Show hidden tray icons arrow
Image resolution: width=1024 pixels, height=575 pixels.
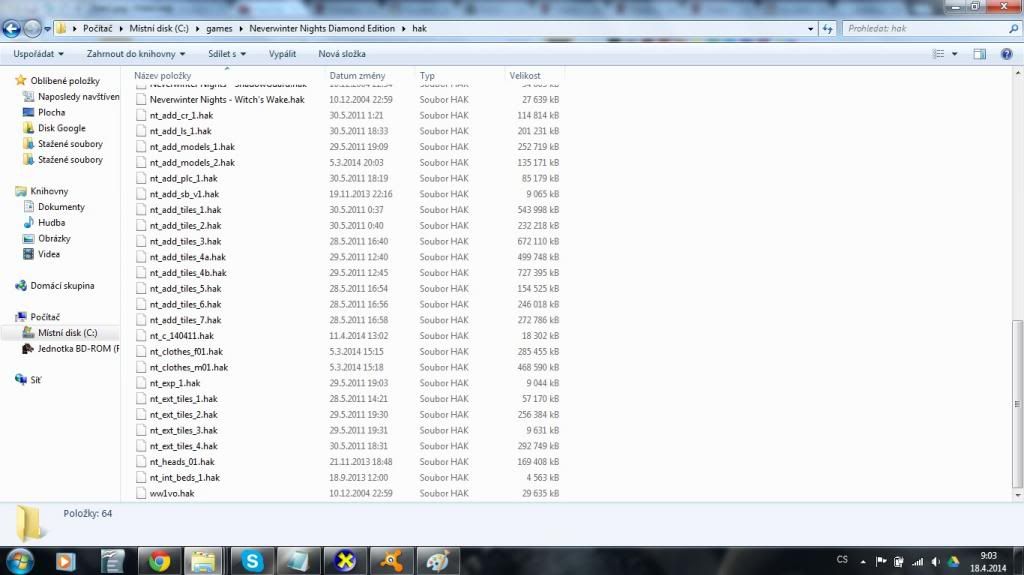863,562
